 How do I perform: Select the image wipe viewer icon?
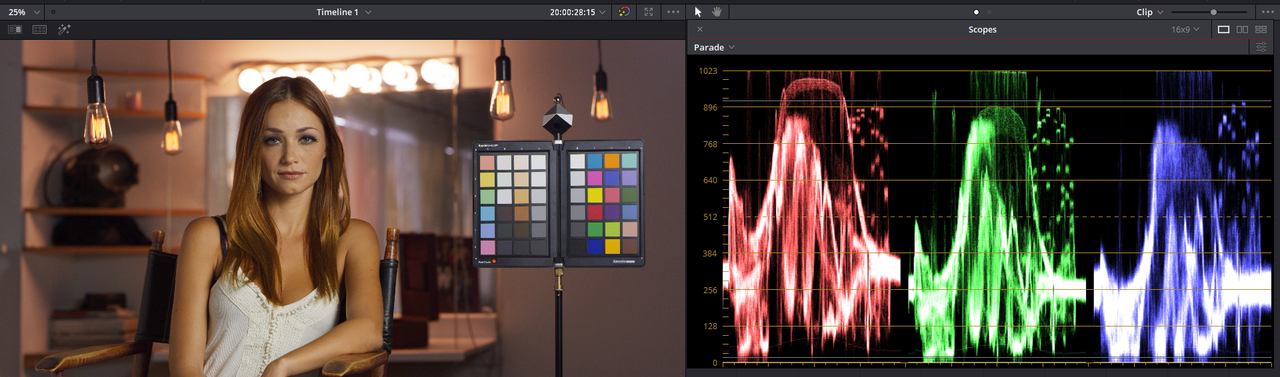click(15, 30)
